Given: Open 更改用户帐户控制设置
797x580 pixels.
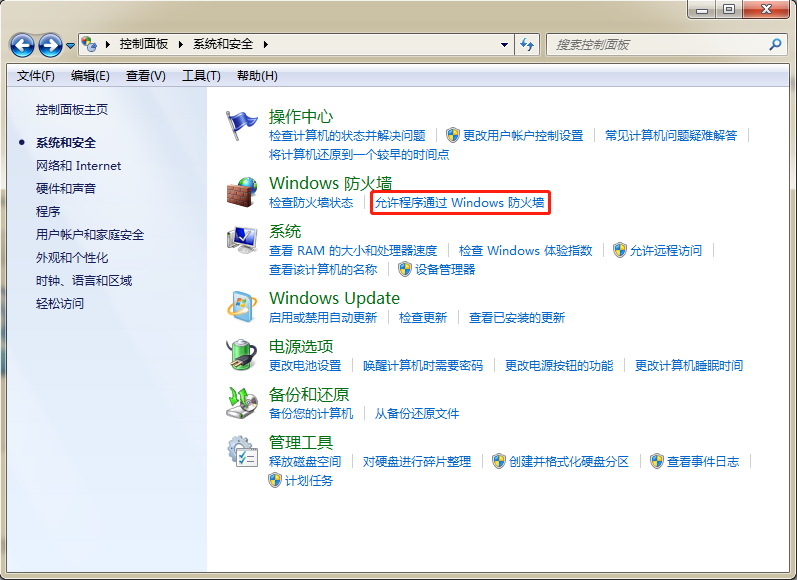Looking at the screenshot, I should click(523, 136).
